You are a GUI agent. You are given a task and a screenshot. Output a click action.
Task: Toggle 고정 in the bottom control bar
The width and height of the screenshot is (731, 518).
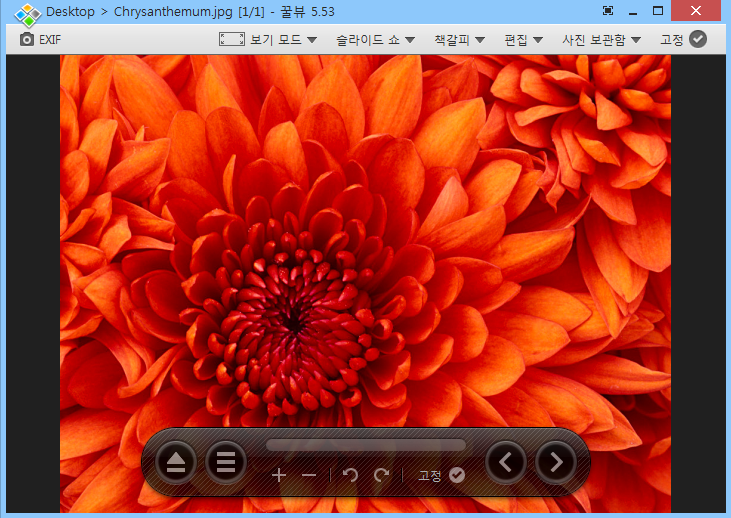pos(441,475)
